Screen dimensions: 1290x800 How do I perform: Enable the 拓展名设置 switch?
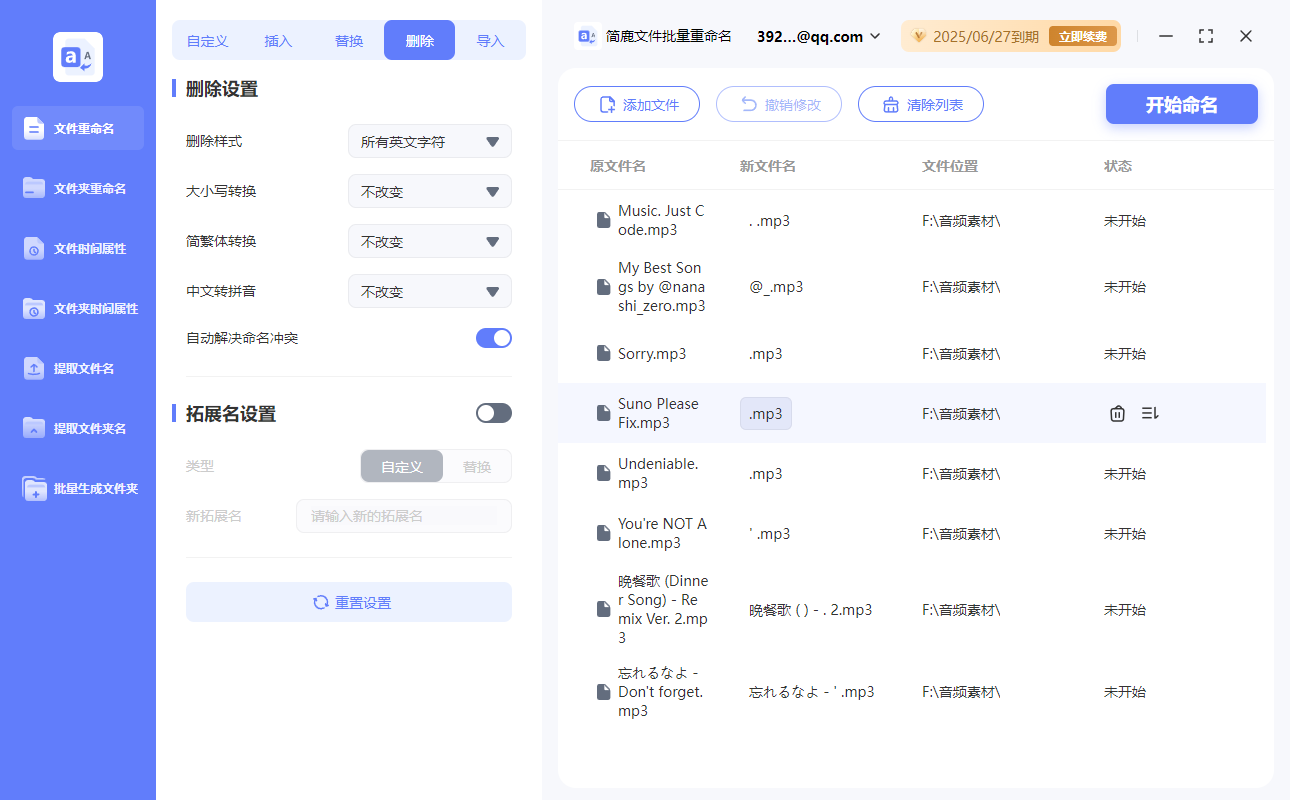[493, 412]
